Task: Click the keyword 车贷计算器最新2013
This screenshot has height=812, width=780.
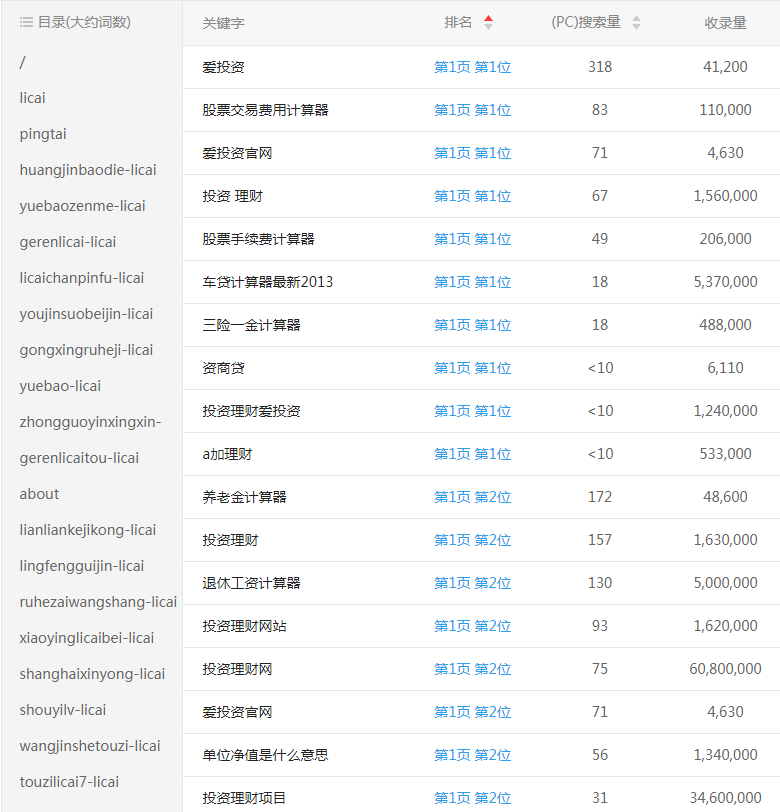Action: point(267,282)
